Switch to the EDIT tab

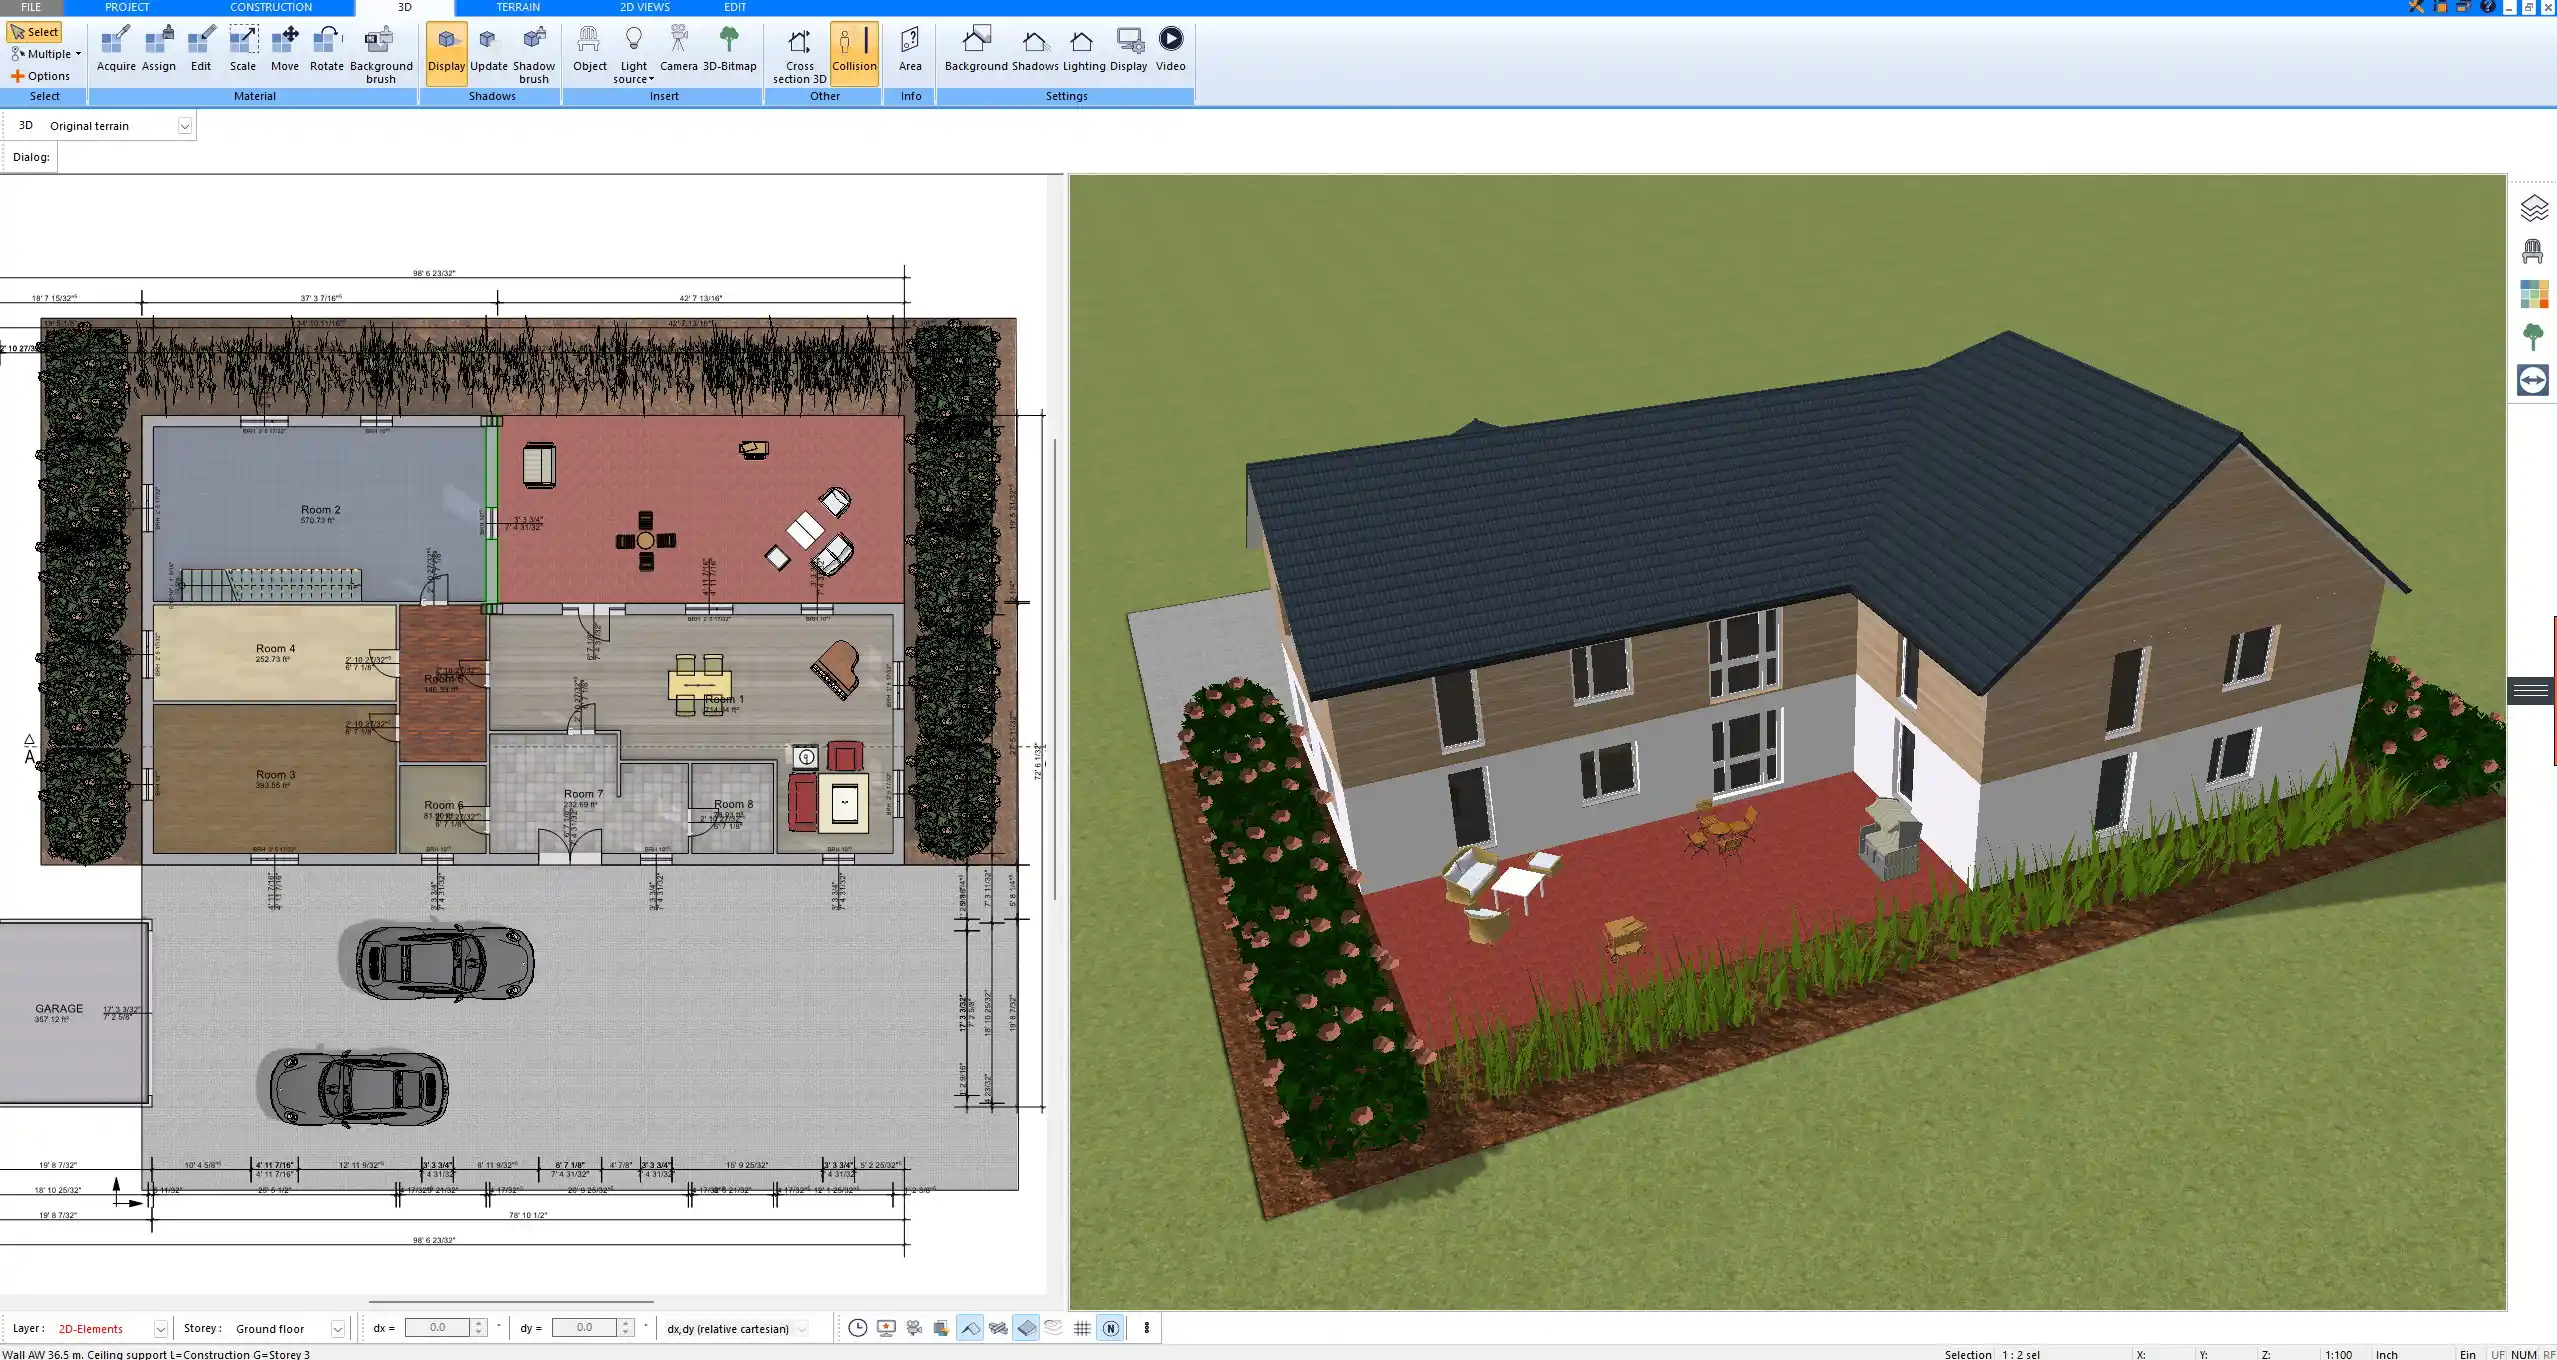point(735,7)
